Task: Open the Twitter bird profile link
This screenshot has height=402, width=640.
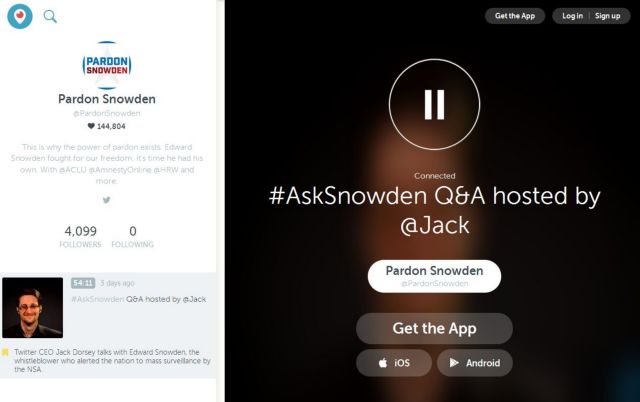Action: 107,200
